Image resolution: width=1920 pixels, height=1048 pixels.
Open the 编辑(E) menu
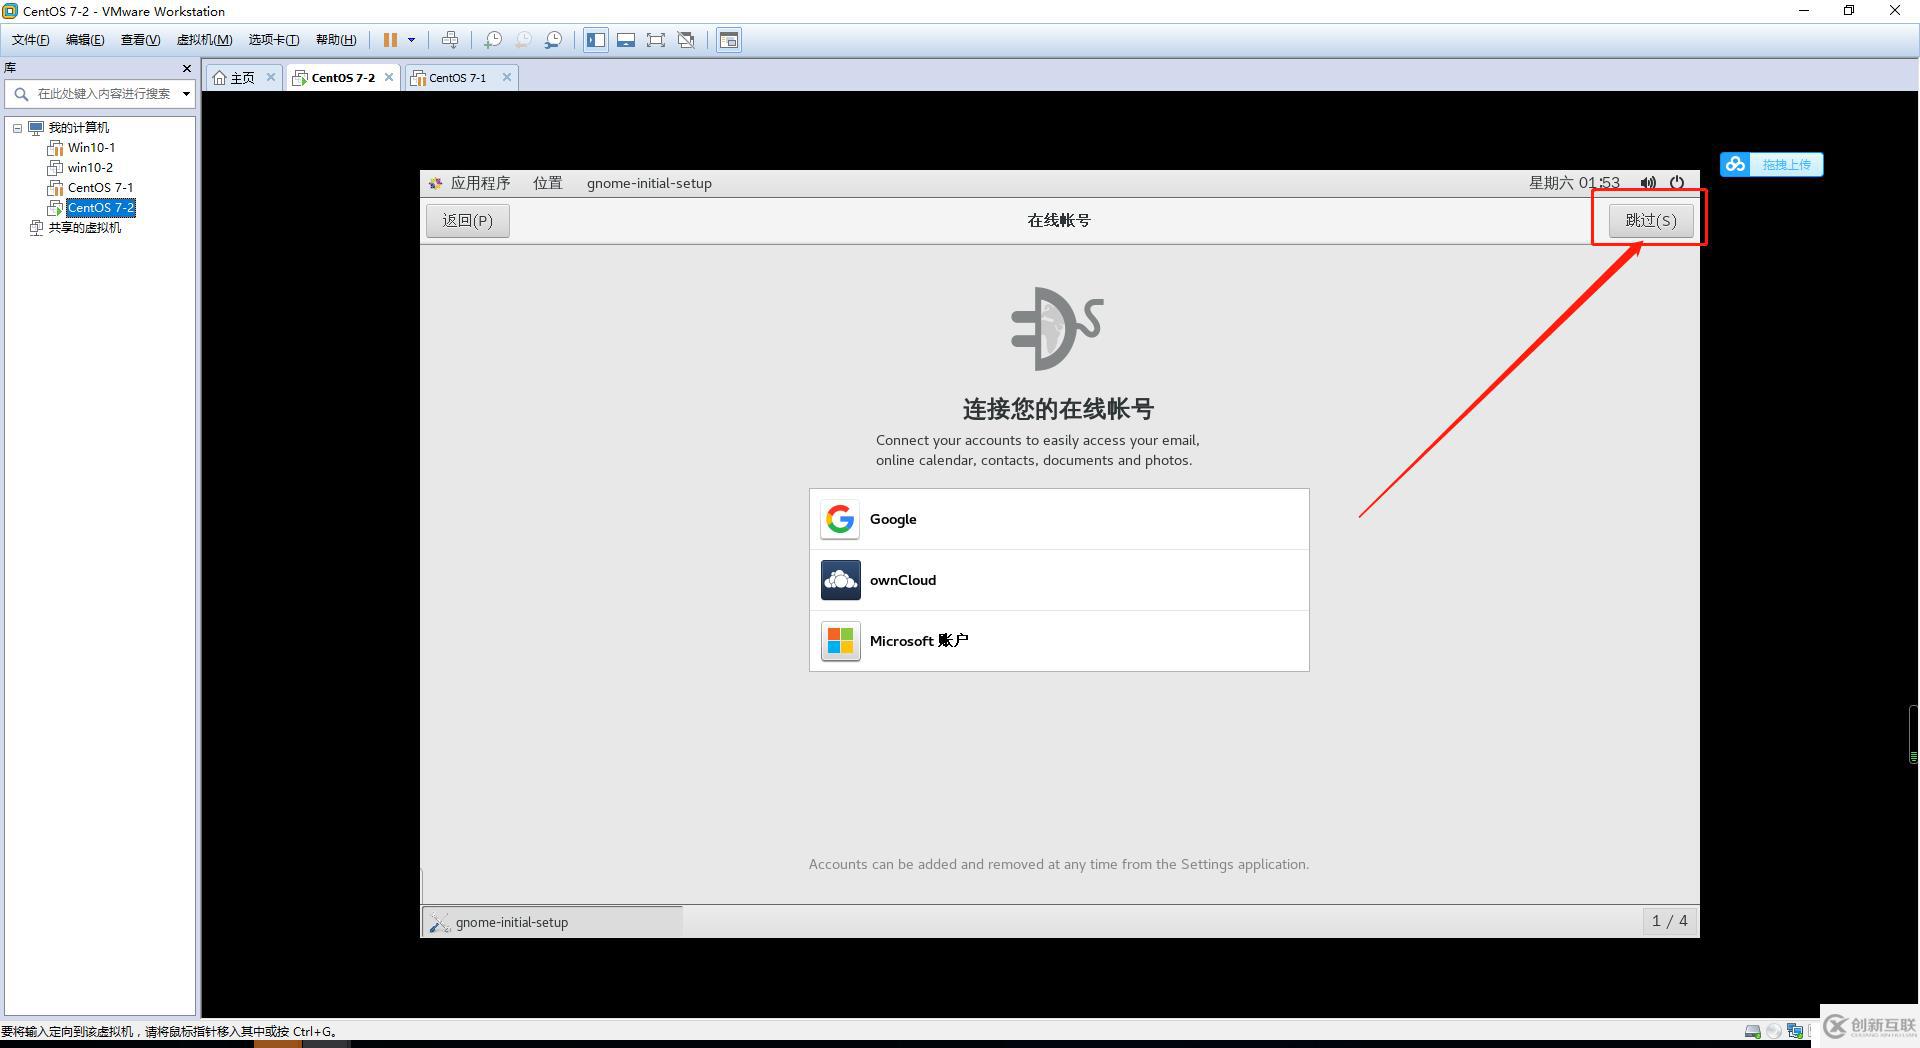point(85,40)
